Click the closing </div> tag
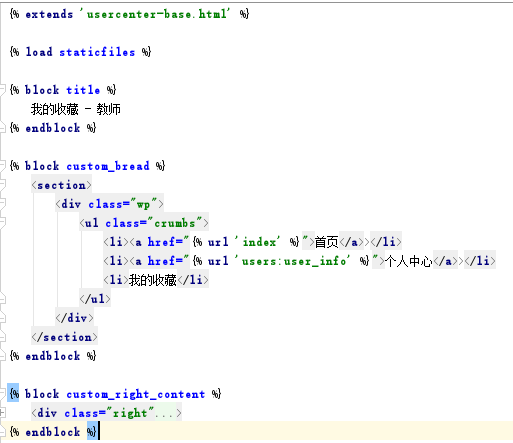 75,318
